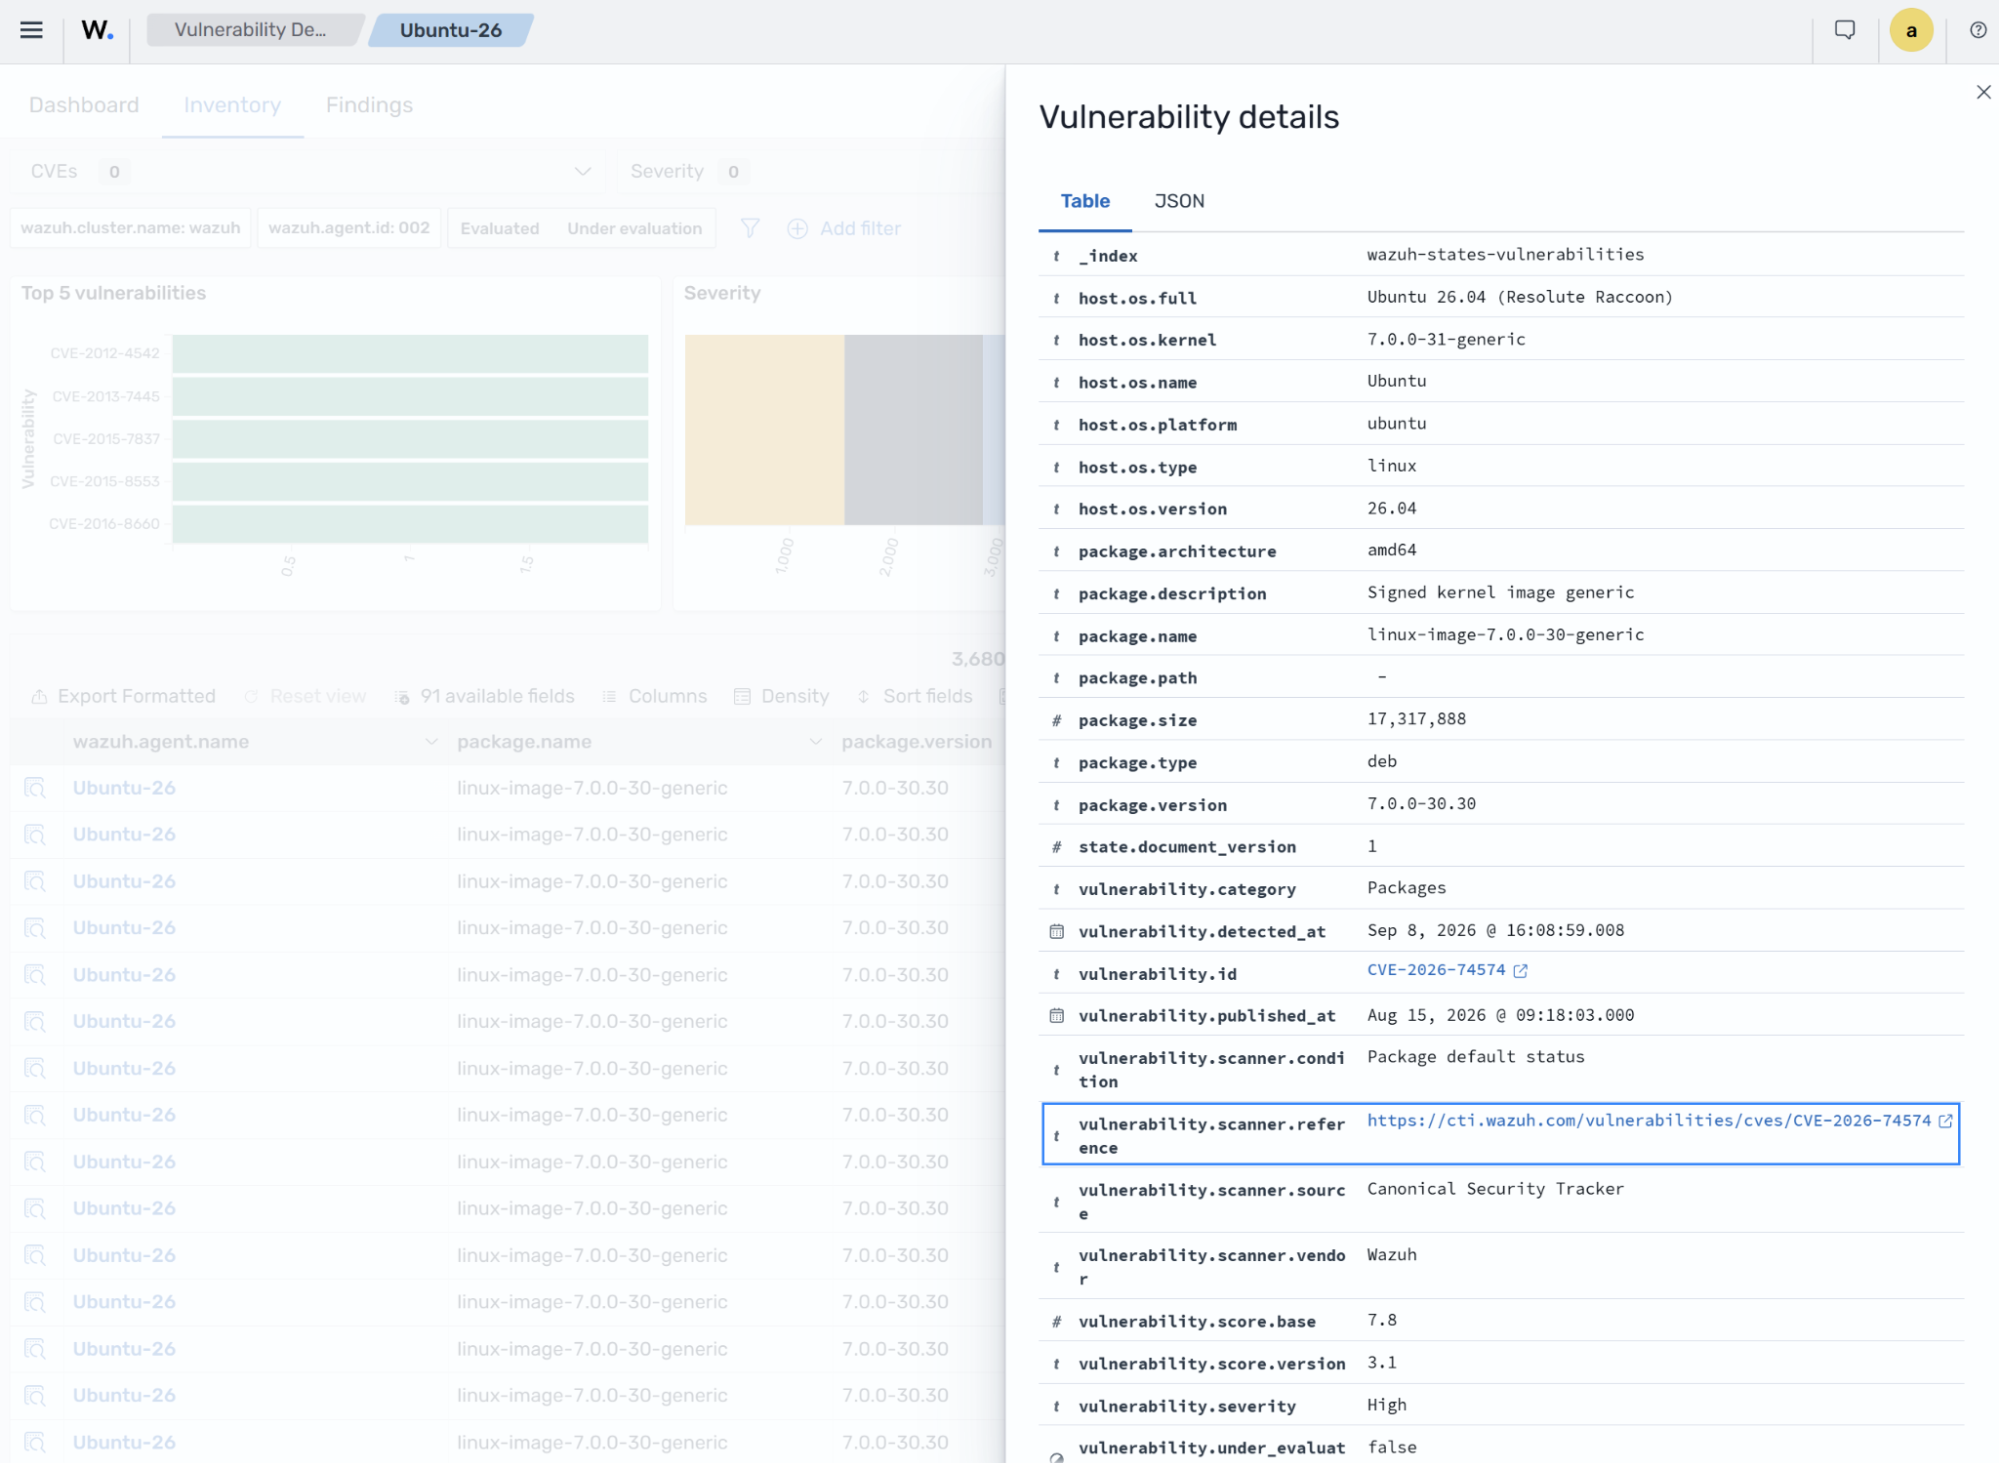Switch to the JSON tab

(x=1179, y=201)
